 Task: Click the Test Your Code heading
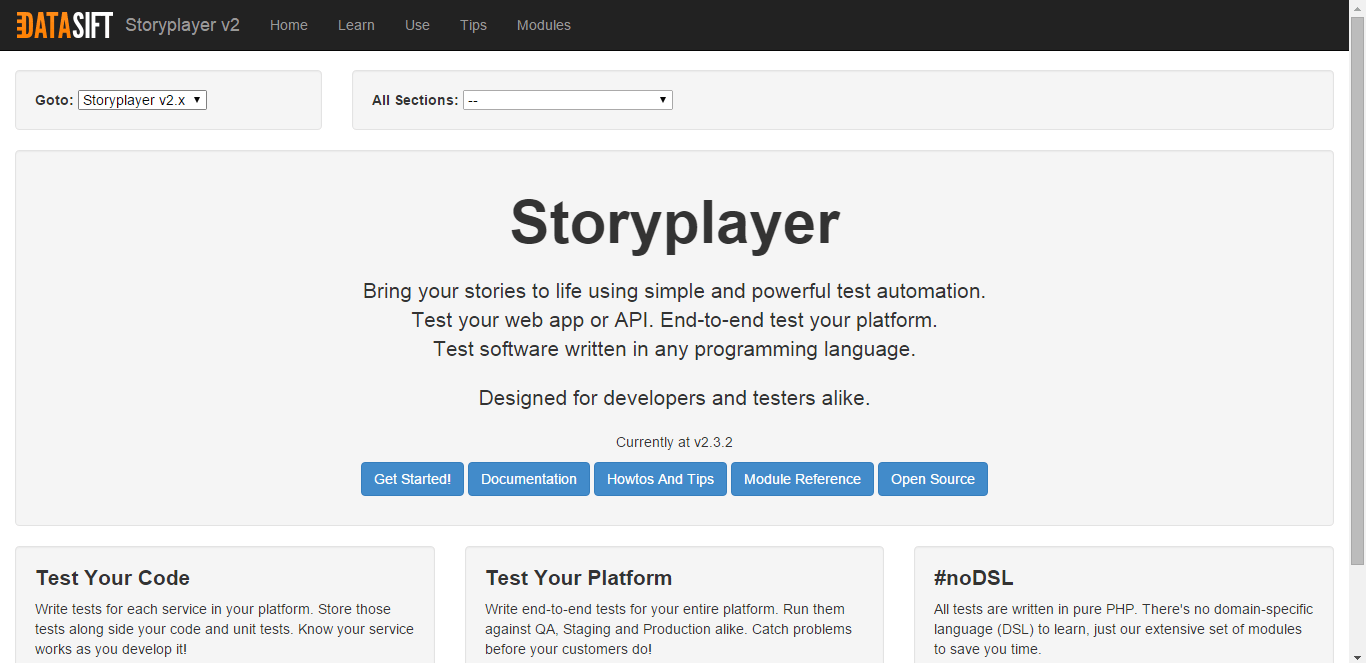113,578
